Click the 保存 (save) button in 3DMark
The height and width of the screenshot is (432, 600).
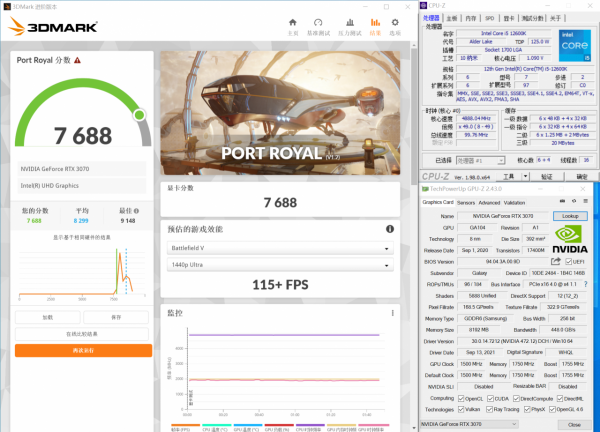[116, 317]
